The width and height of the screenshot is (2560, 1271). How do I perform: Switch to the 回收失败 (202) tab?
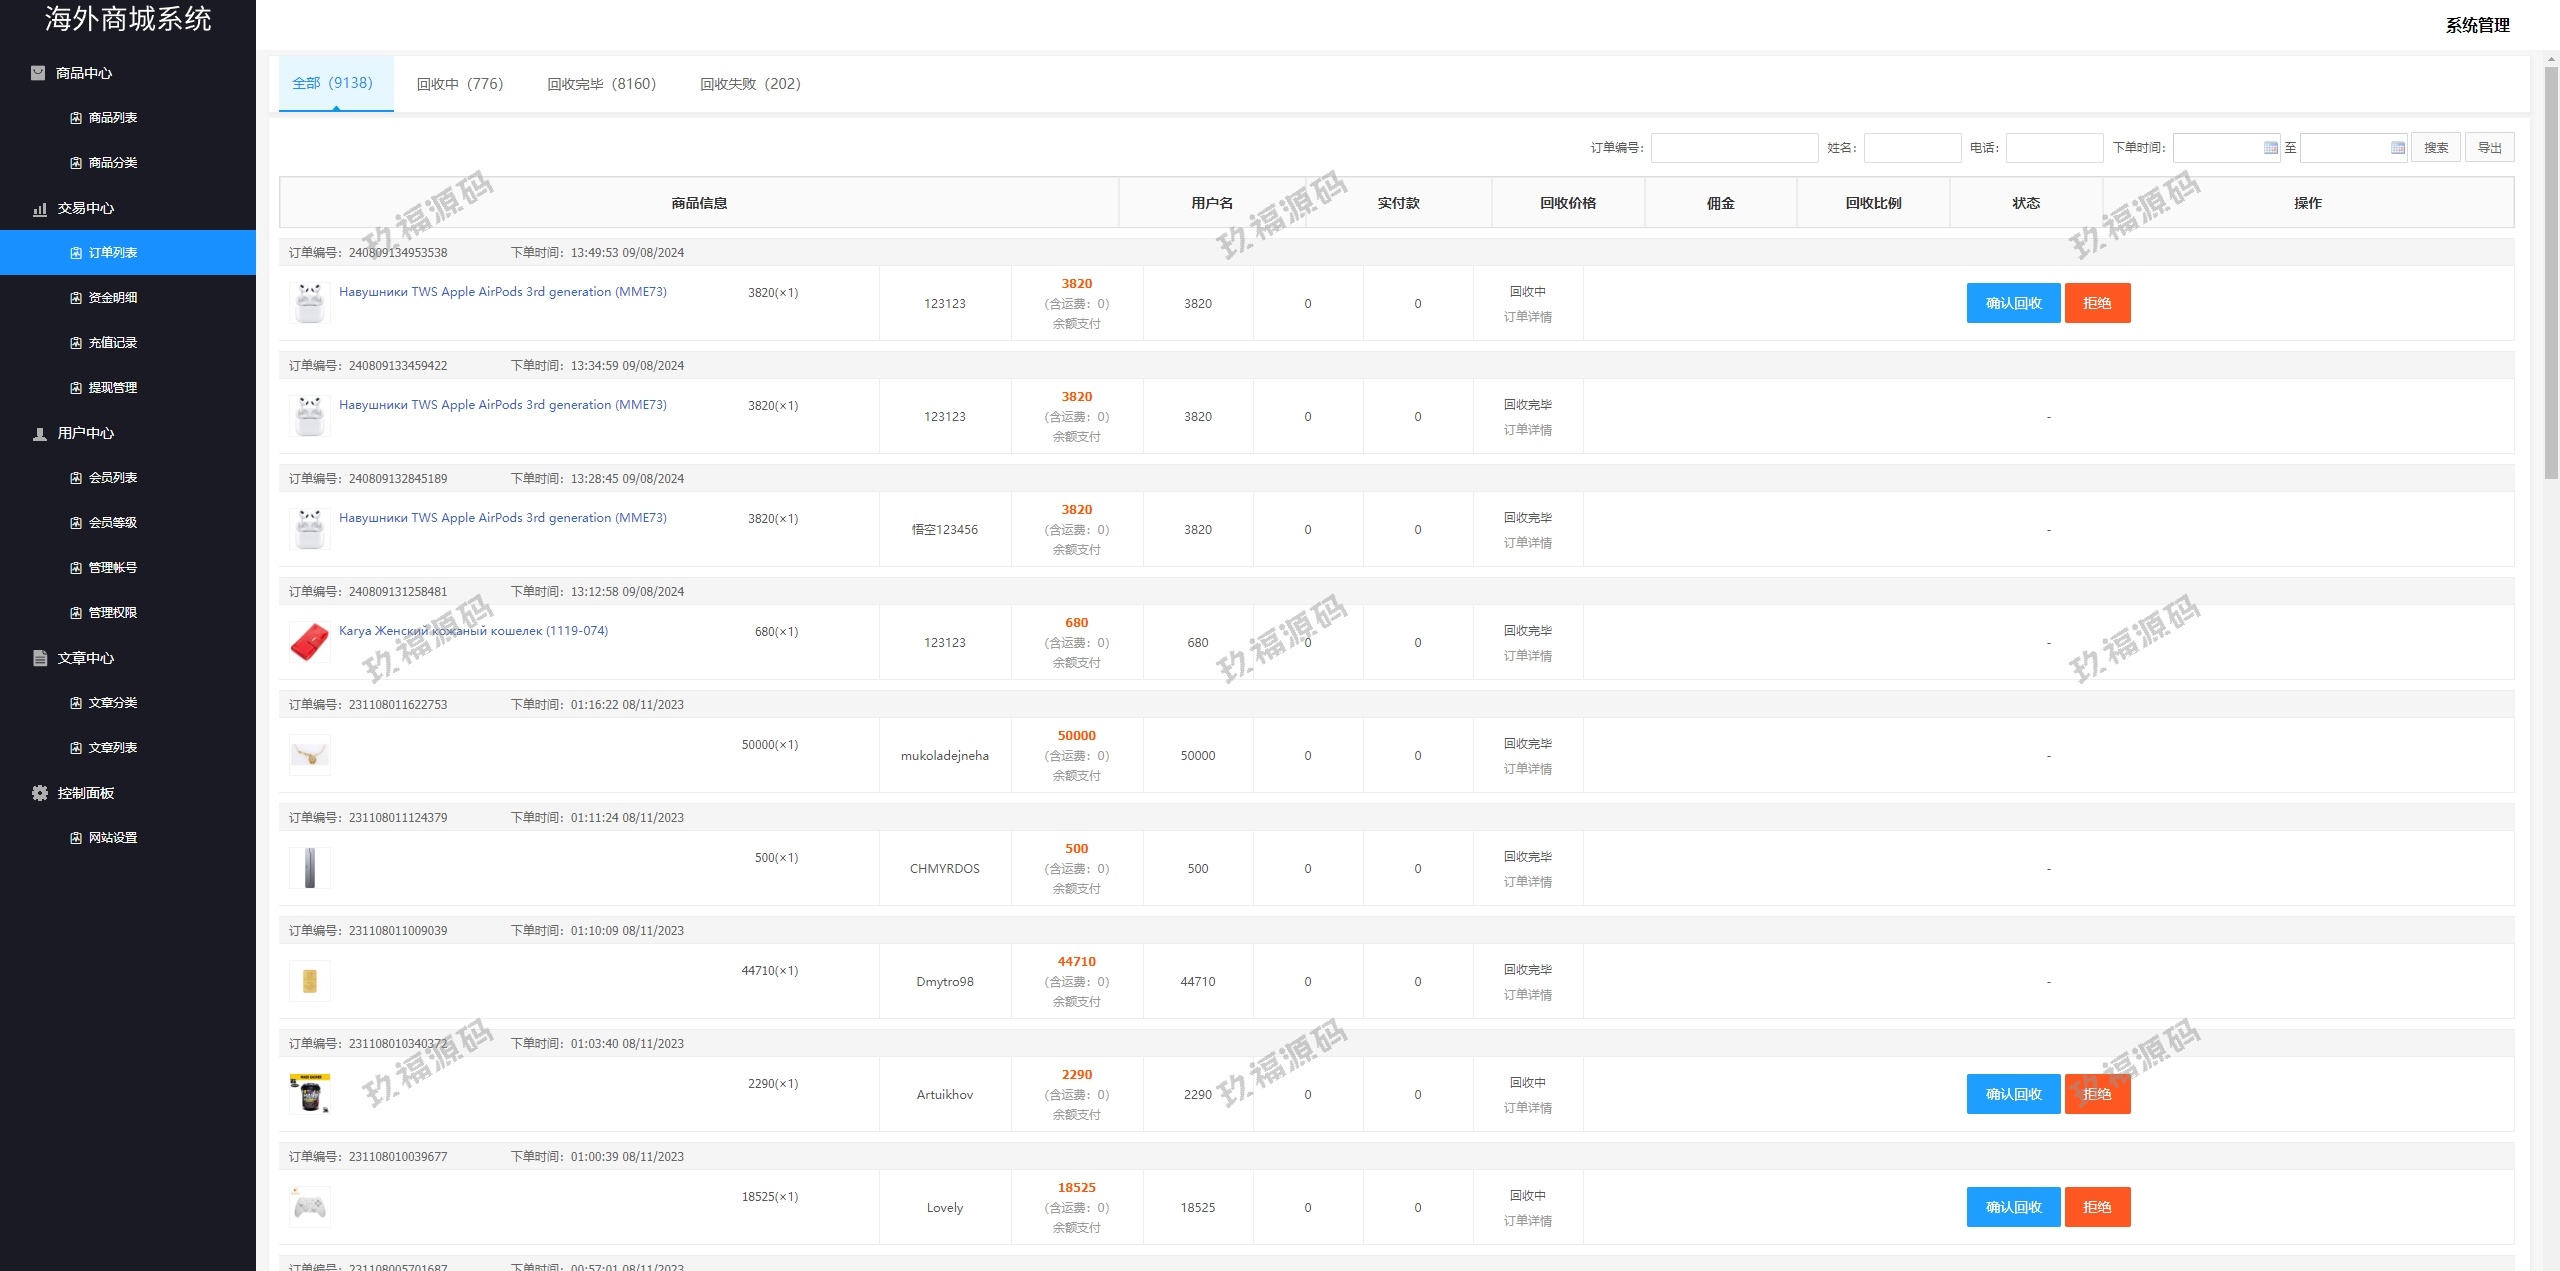[750, 84]
